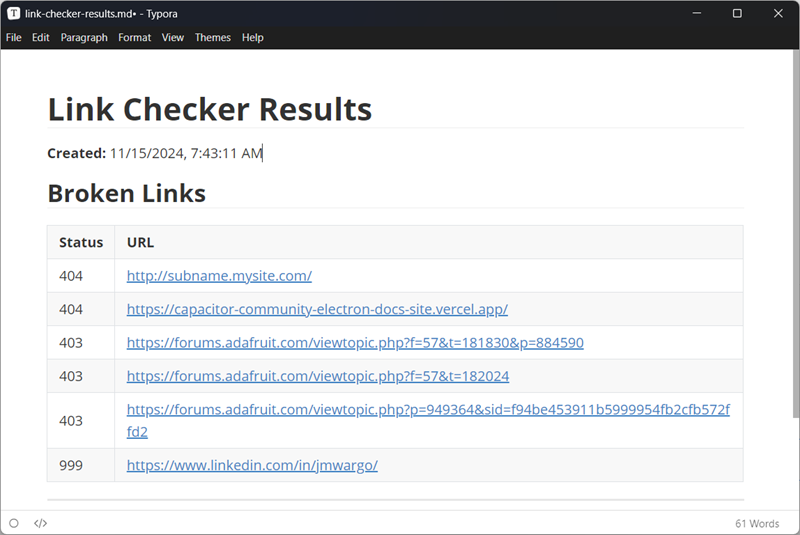Close the Typora window

tap(778, 13)
